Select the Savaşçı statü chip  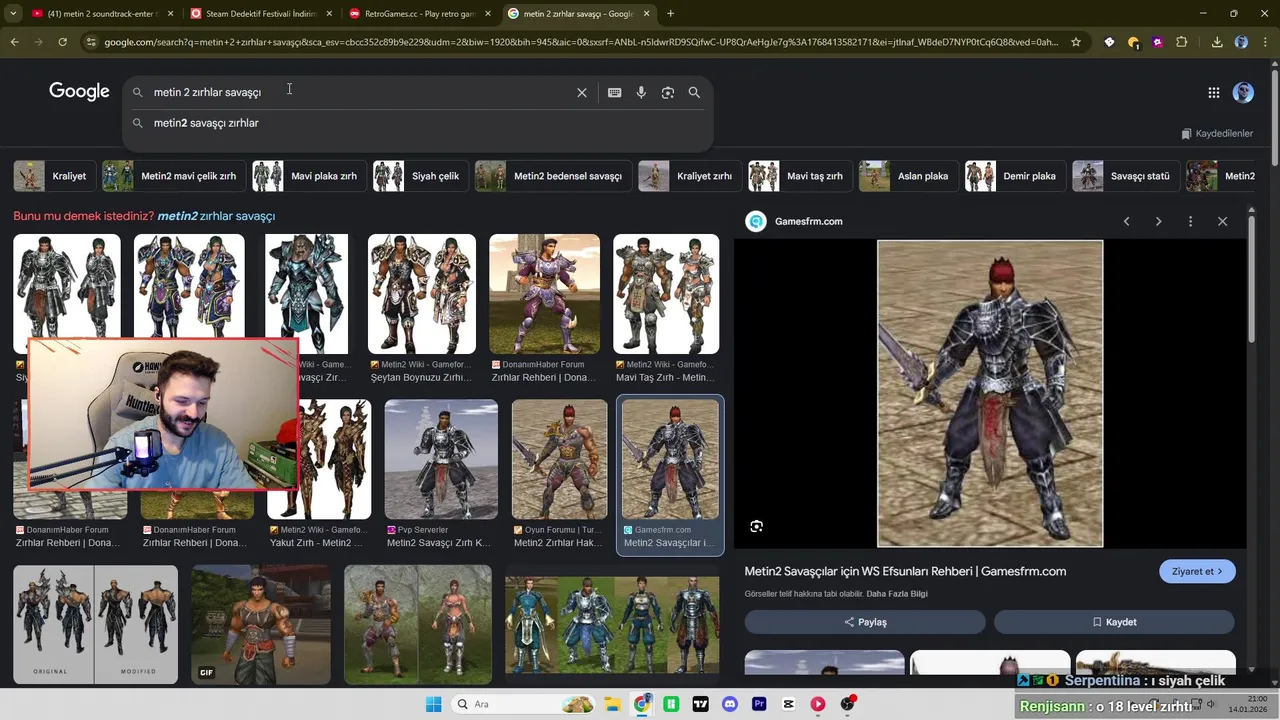(1124, 176)
